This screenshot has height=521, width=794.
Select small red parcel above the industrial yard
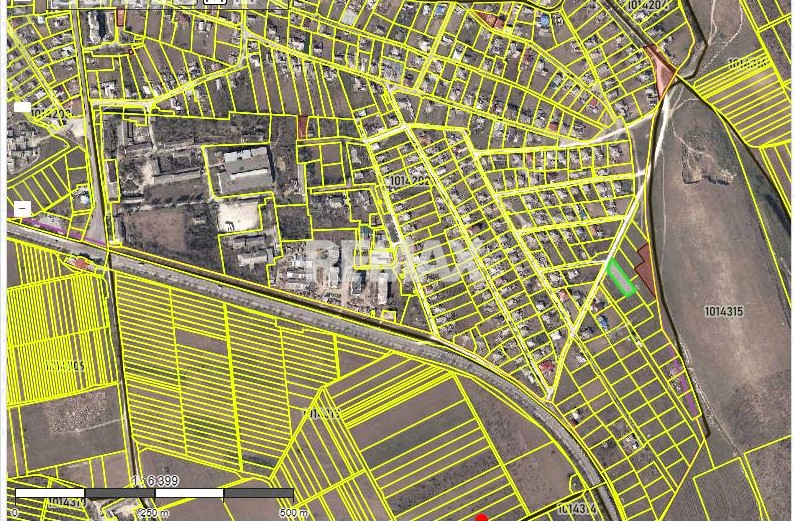click(302, 127)
